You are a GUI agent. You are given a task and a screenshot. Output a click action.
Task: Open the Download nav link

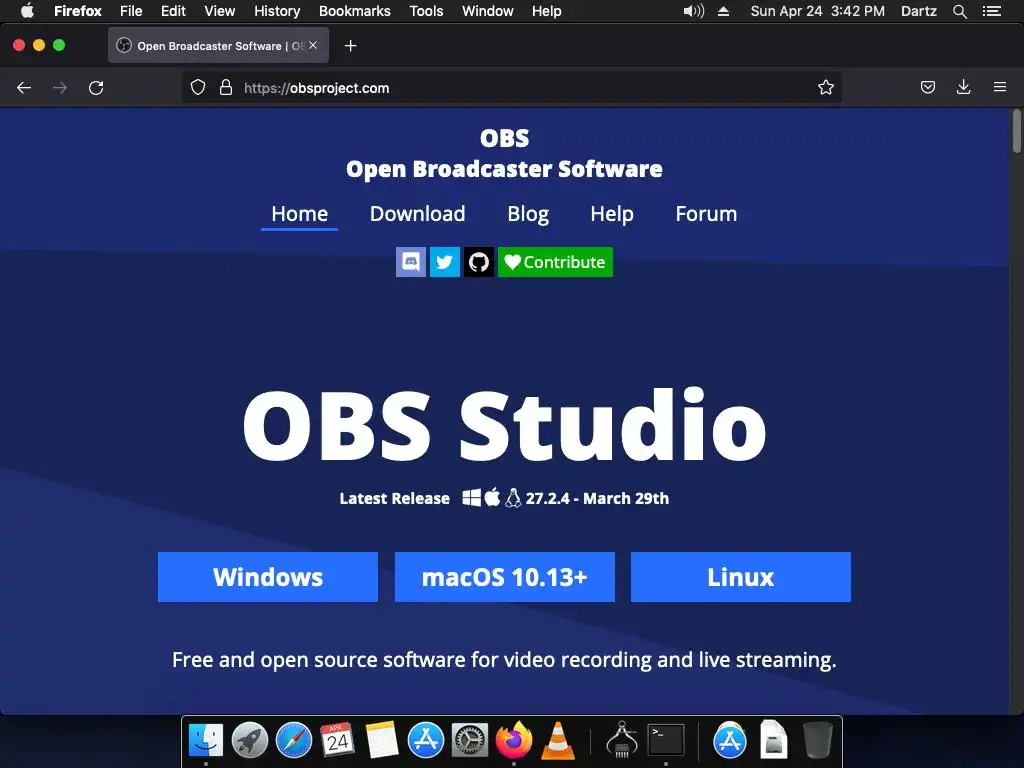(x=417, y=214)
